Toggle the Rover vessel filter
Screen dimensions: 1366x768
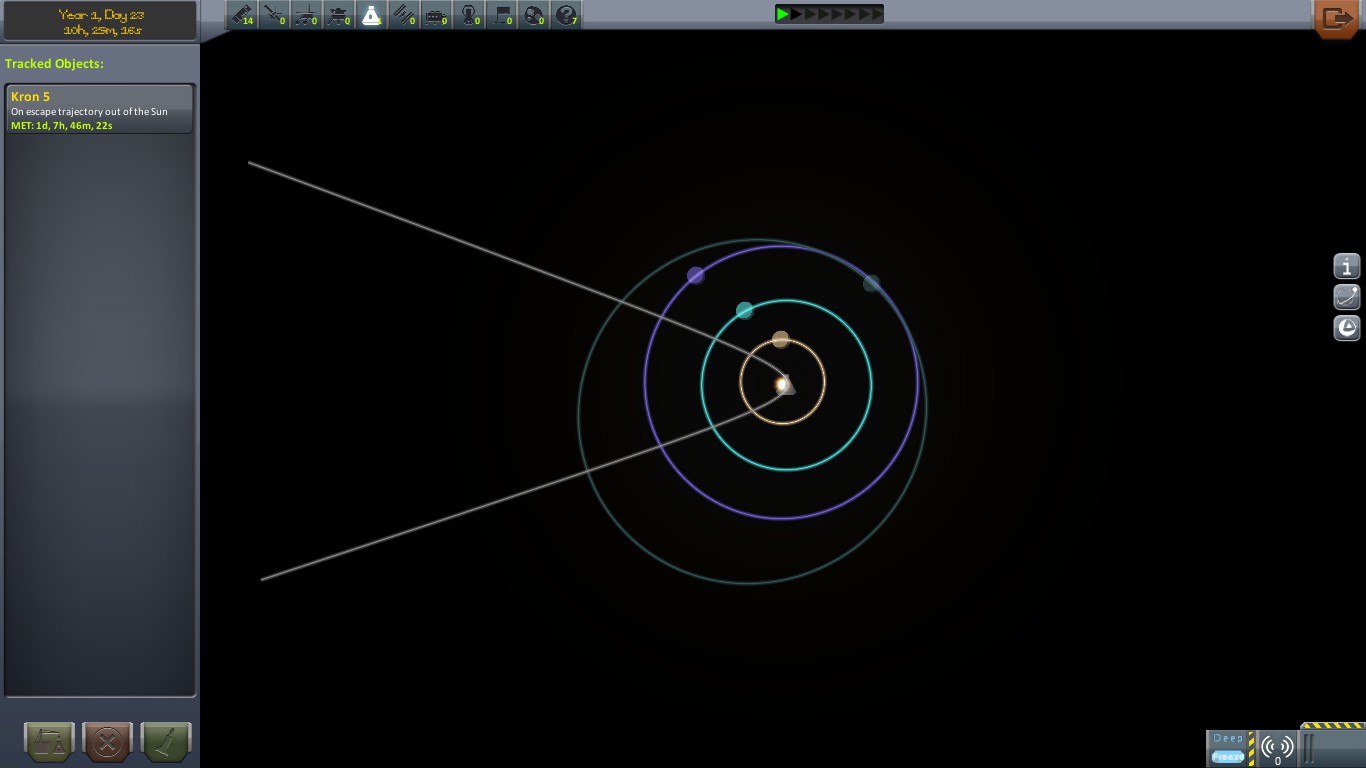coord(307,15)
